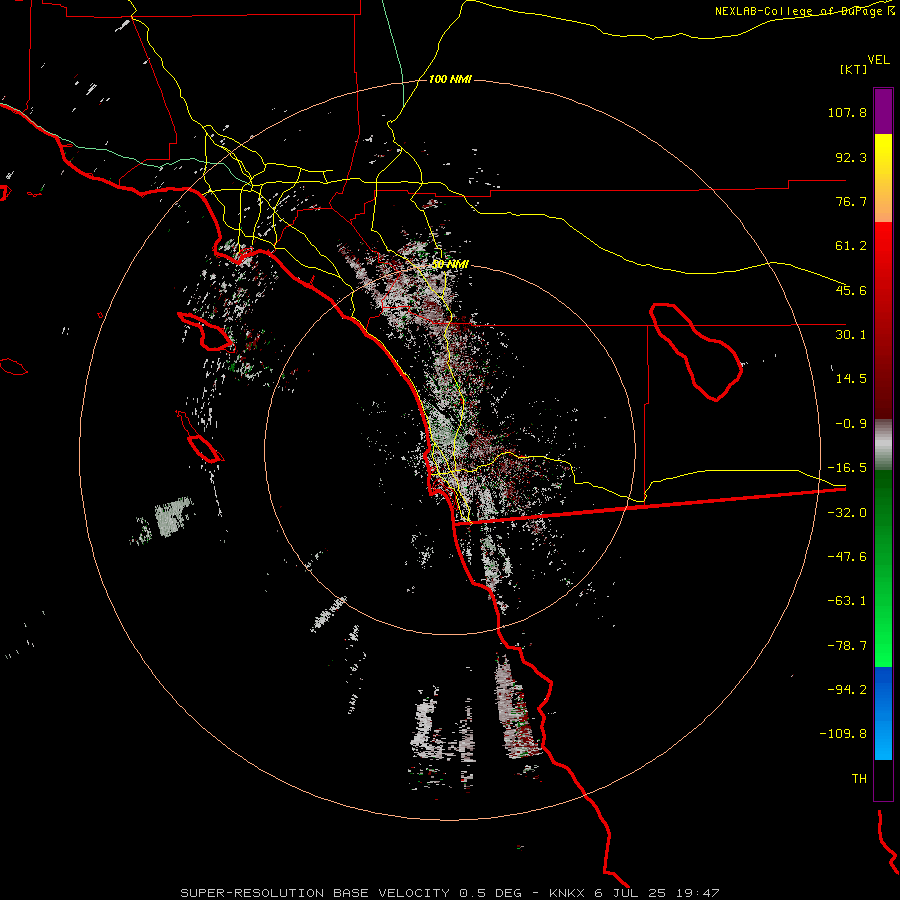Pick the green segment of the color bar
The height and width of the screenshot is (900, 900).
tap(883, 569)
